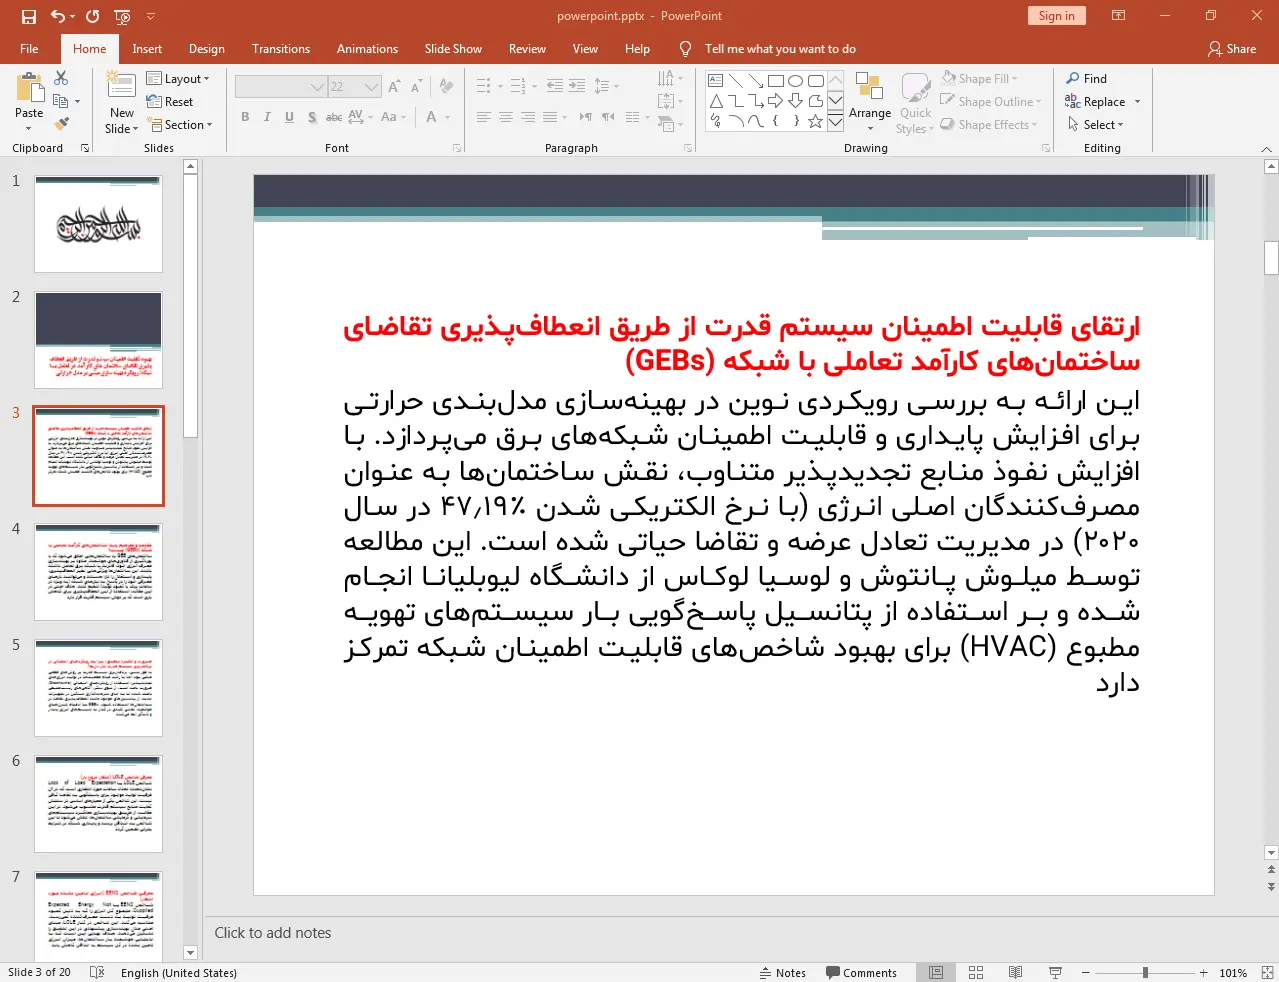The height and width of the screenshot is (982, 1279).
Task: Click the Sign in button
Action: (x=1056, y=15)
